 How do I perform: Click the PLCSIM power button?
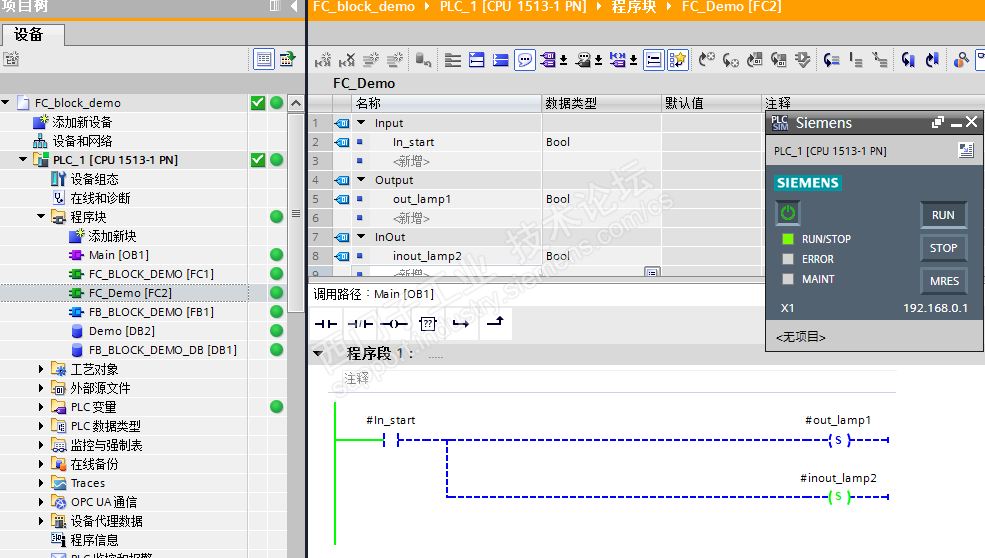(x=788, y=212)
